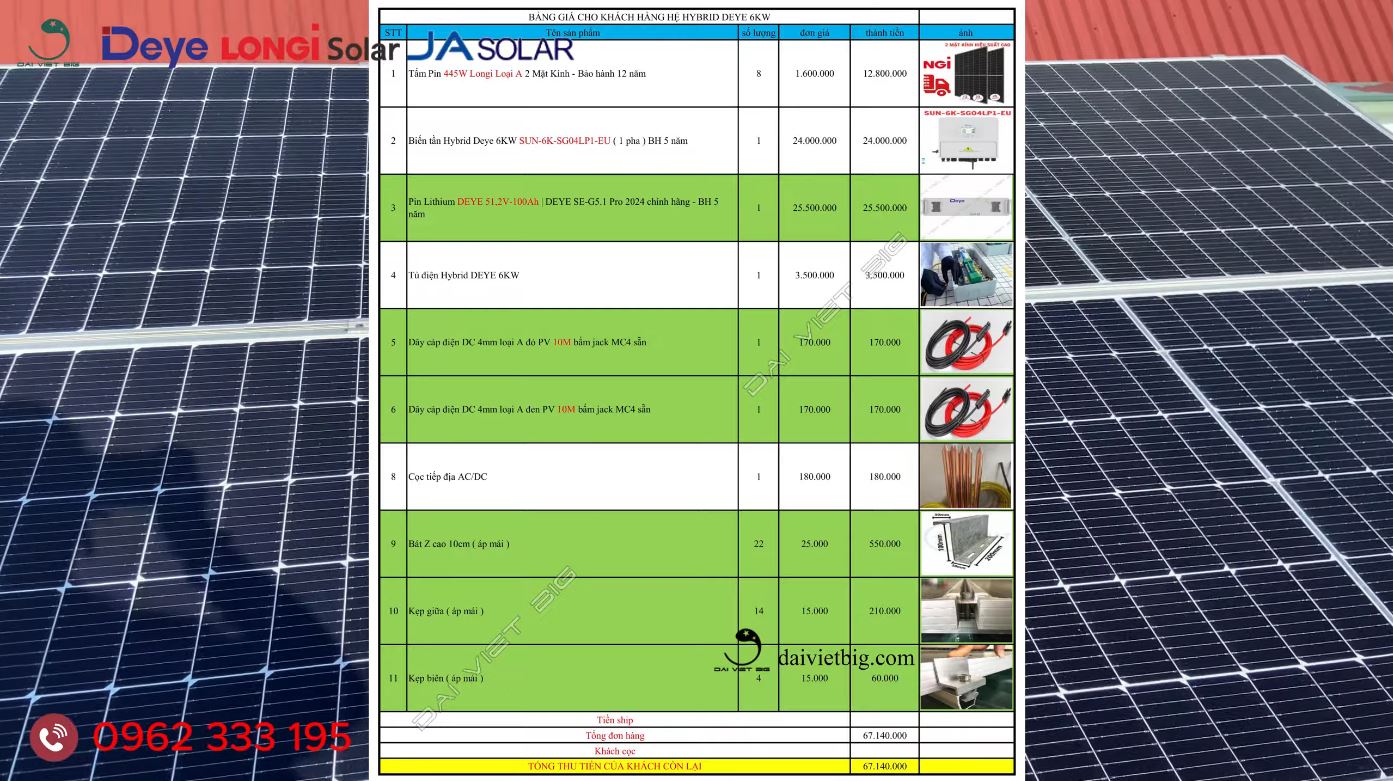Viewport: 1393px width, 781px height.
Task: Select the quantity "8" for the Longi panels
Action: pos(759,73)
